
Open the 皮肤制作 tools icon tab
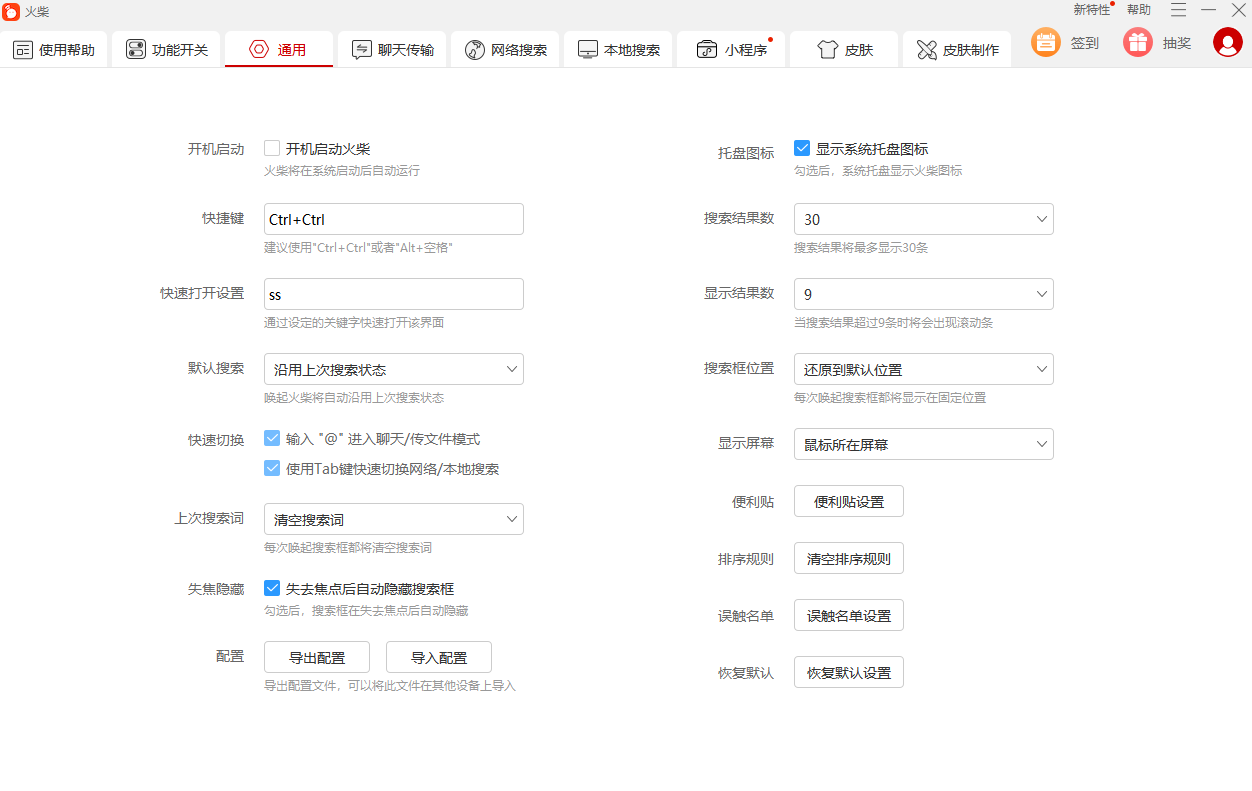pyautogui.click(x=927, y=49)
